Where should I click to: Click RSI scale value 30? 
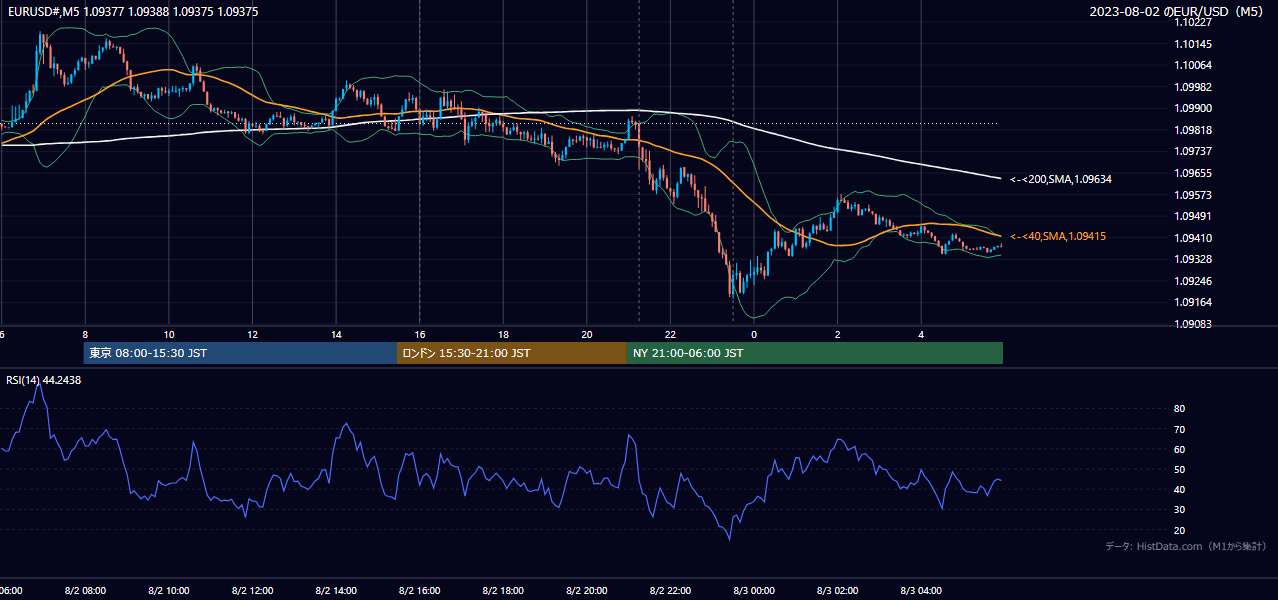click(x=1179, y=510)
